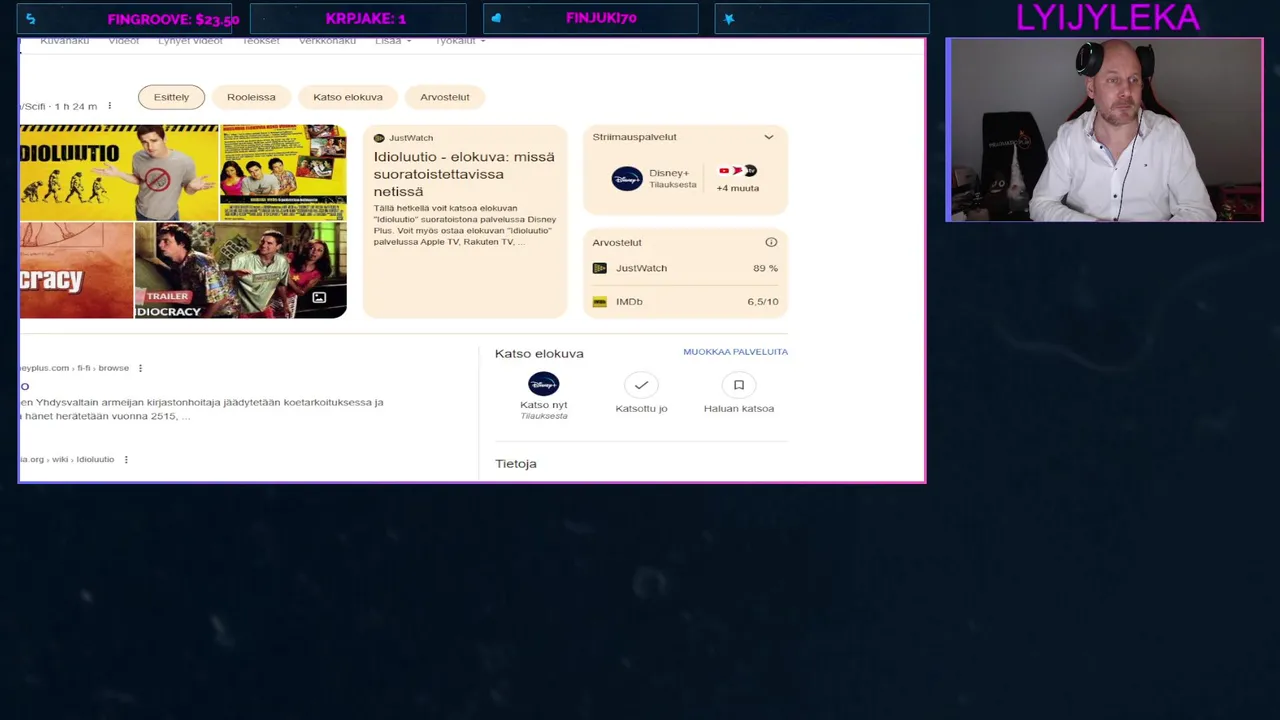
Task: Open three-dot menu beside 'wiki › Idioluutio' result
Action: (126, 459)
